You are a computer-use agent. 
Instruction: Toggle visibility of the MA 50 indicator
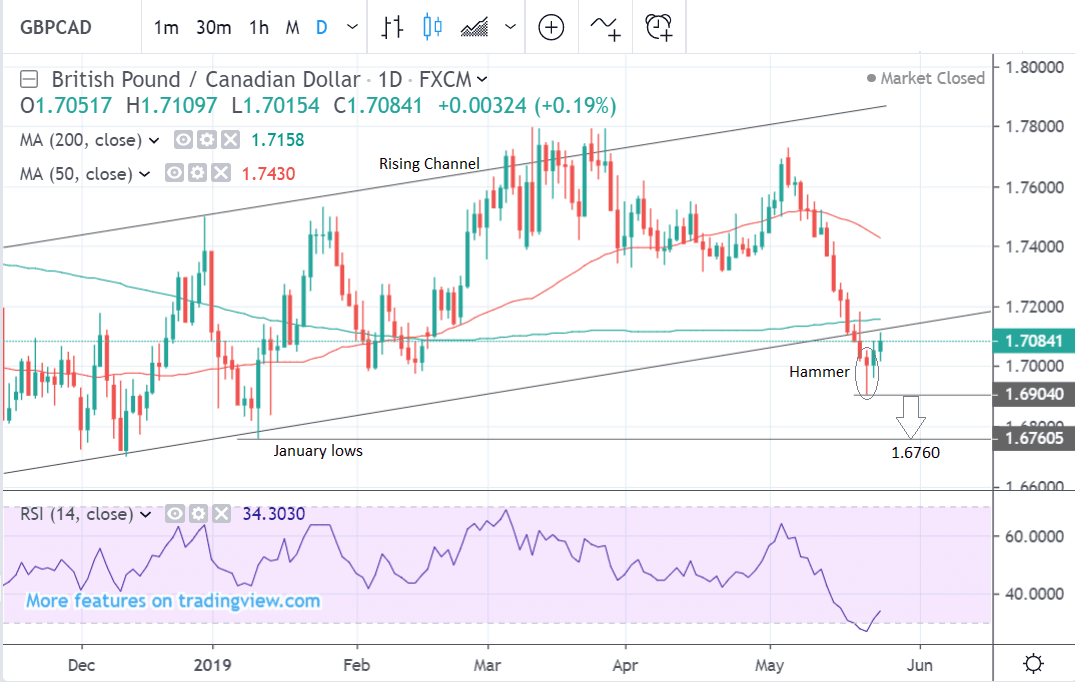tap(175, 174)
